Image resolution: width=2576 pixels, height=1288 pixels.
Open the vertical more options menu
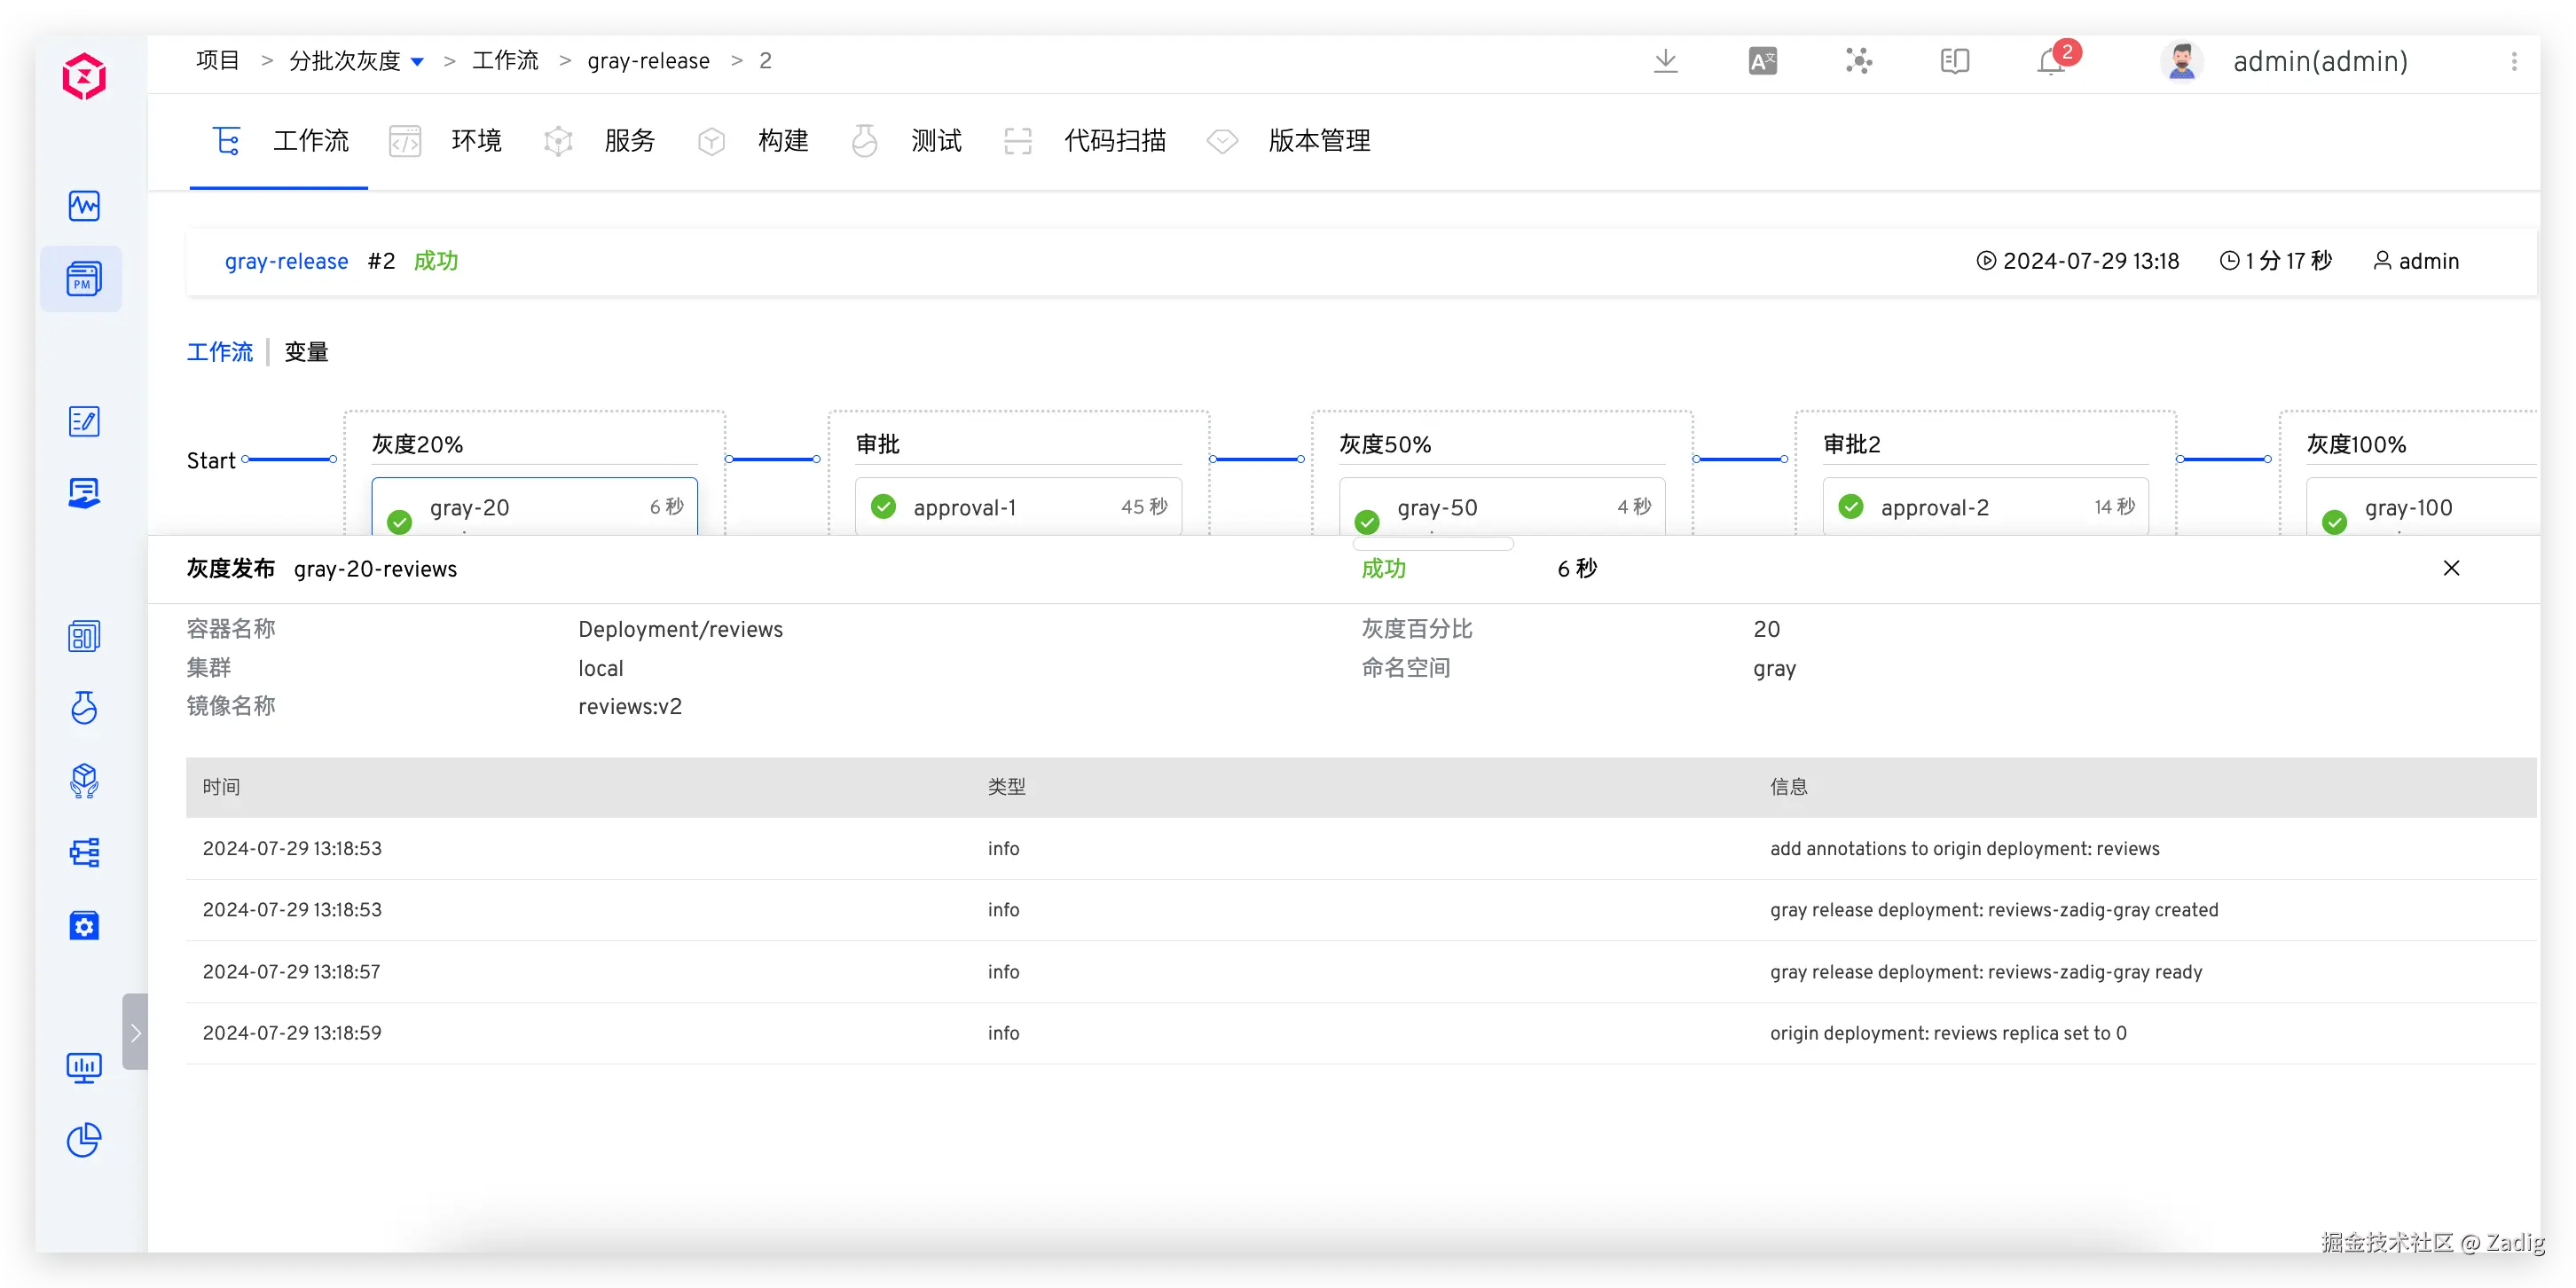[2513, 61]
